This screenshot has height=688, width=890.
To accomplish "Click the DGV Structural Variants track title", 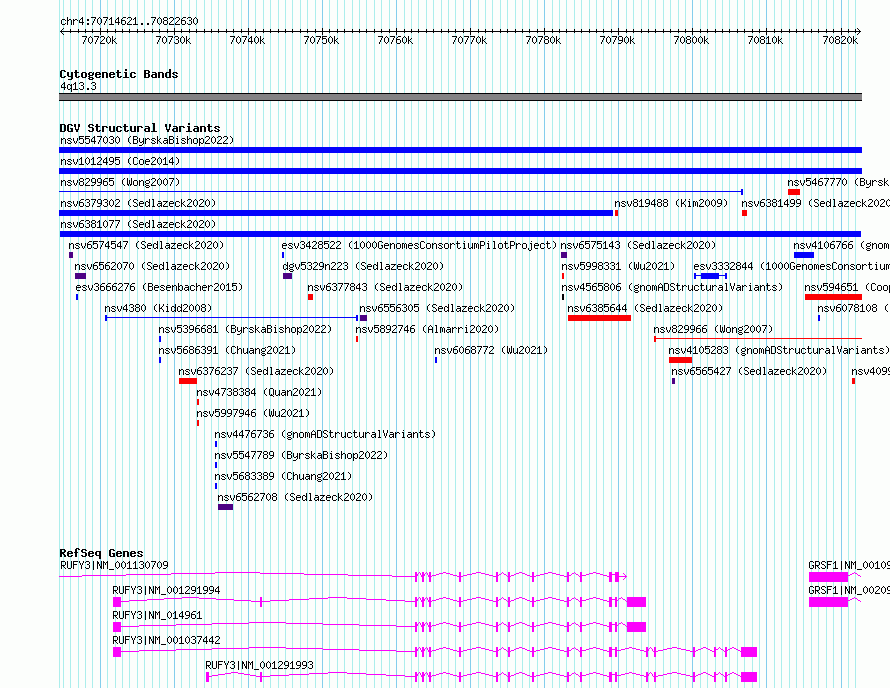I will (x=140, y=128).
